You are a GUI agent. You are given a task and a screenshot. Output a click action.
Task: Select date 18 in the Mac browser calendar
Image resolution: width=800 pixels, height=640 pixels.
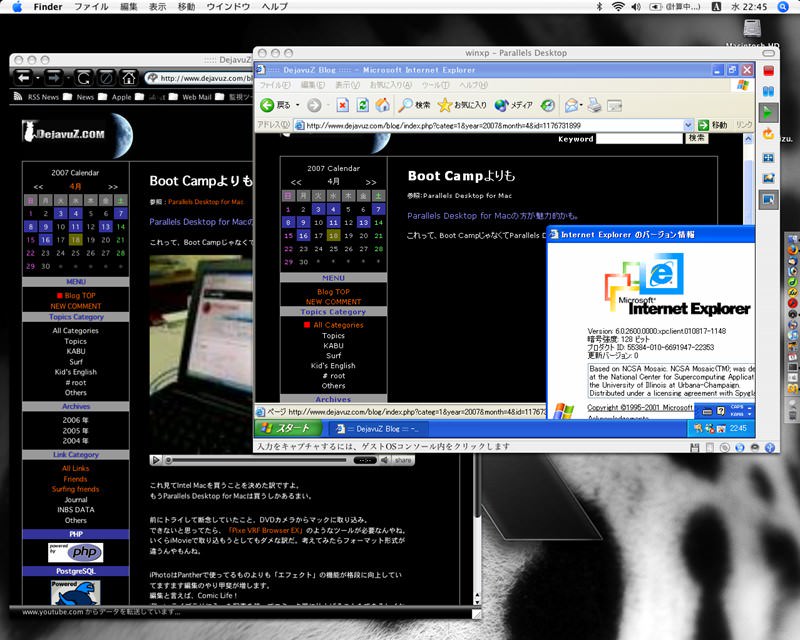pos(76,240)
